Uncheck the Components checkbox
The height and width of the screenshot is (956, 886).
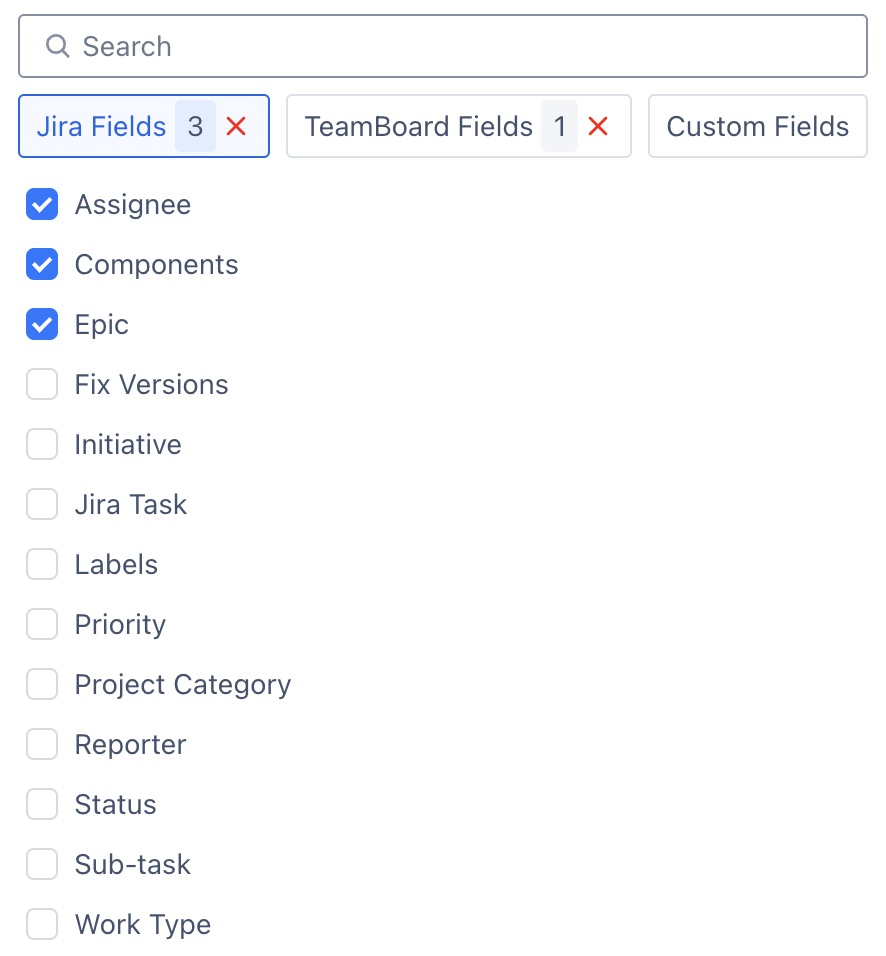point(42,264)
